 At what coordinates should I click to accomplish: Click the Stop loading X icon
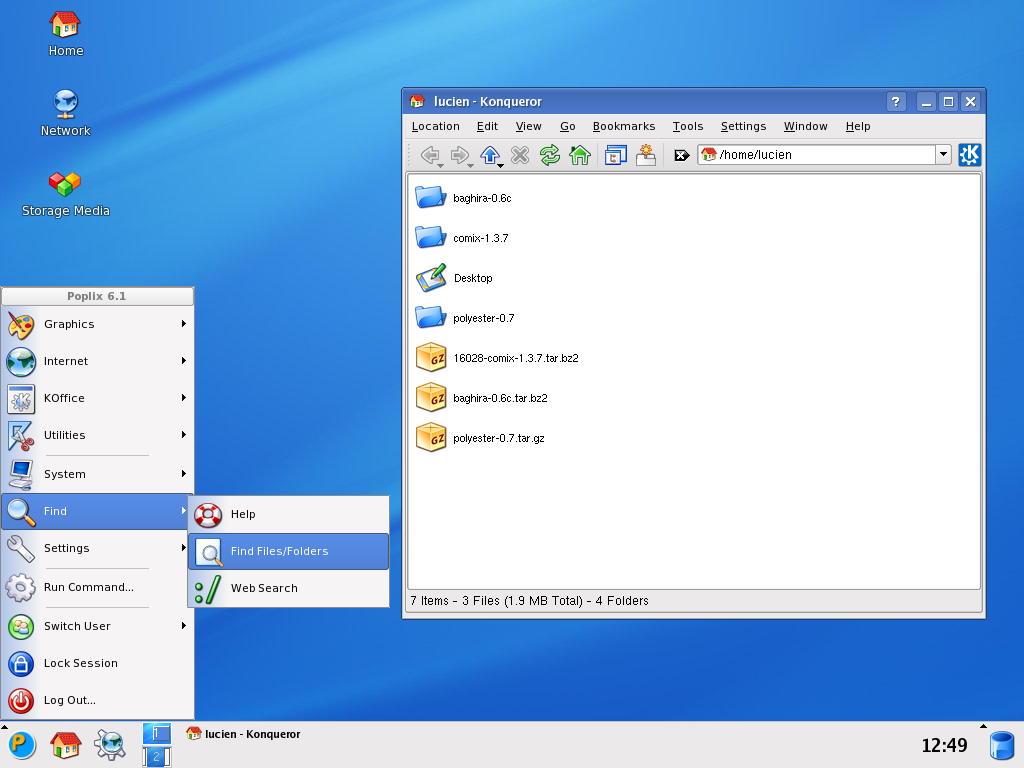point(520,155)
